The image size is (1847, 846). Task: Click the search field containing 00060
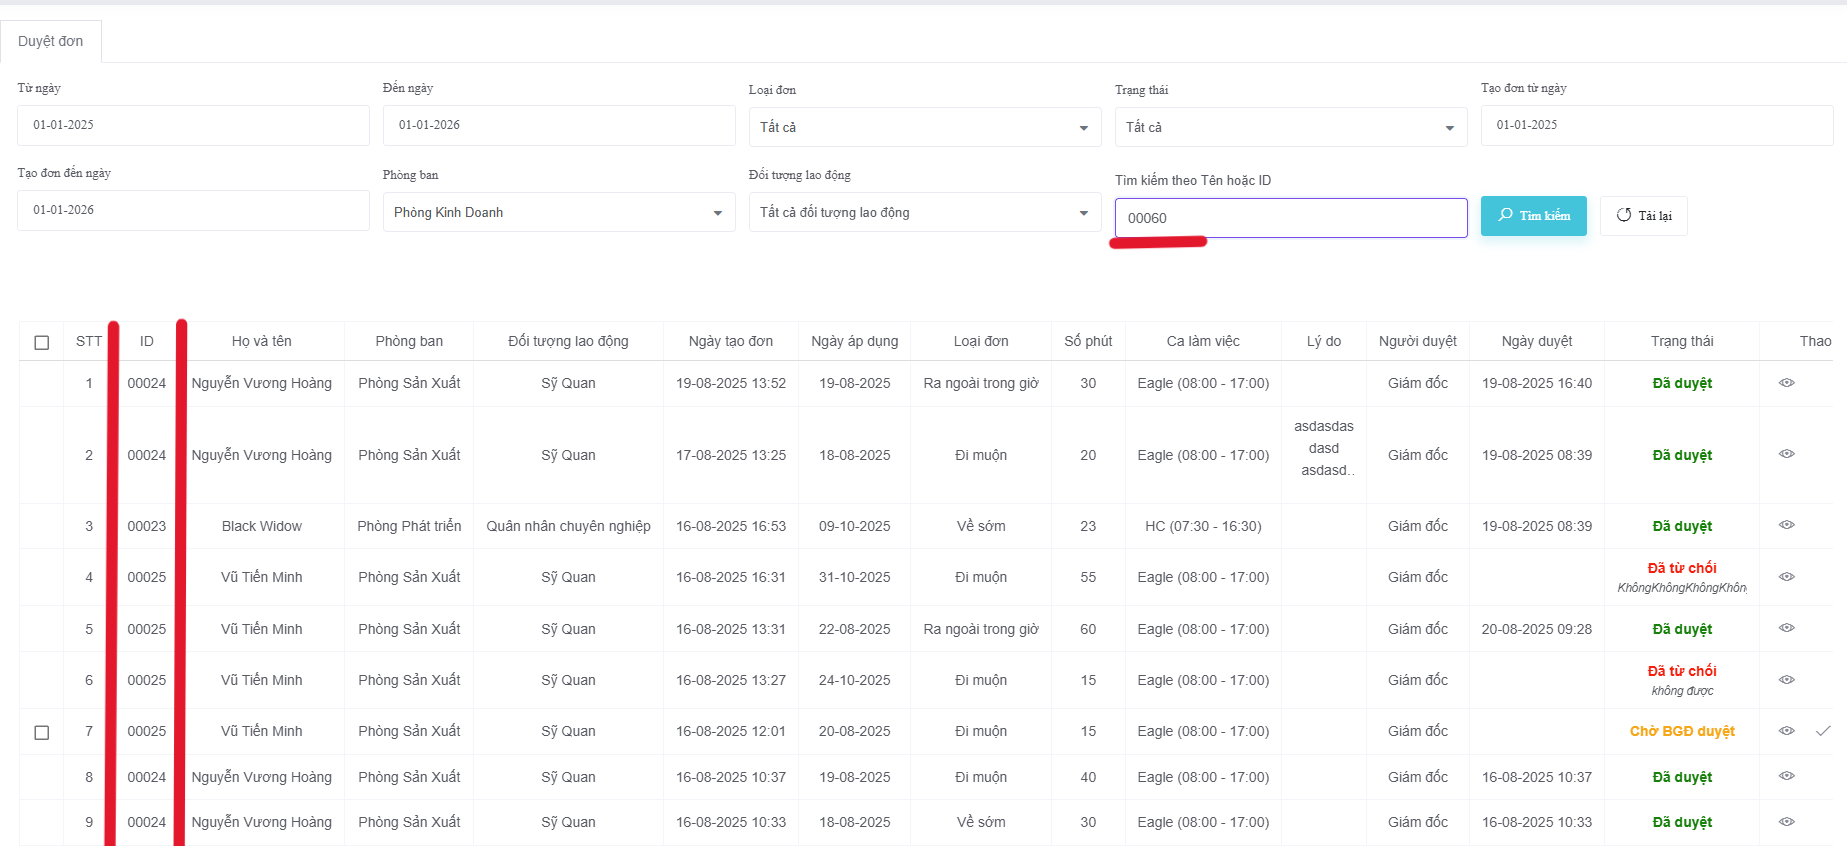pos(1290,218)
